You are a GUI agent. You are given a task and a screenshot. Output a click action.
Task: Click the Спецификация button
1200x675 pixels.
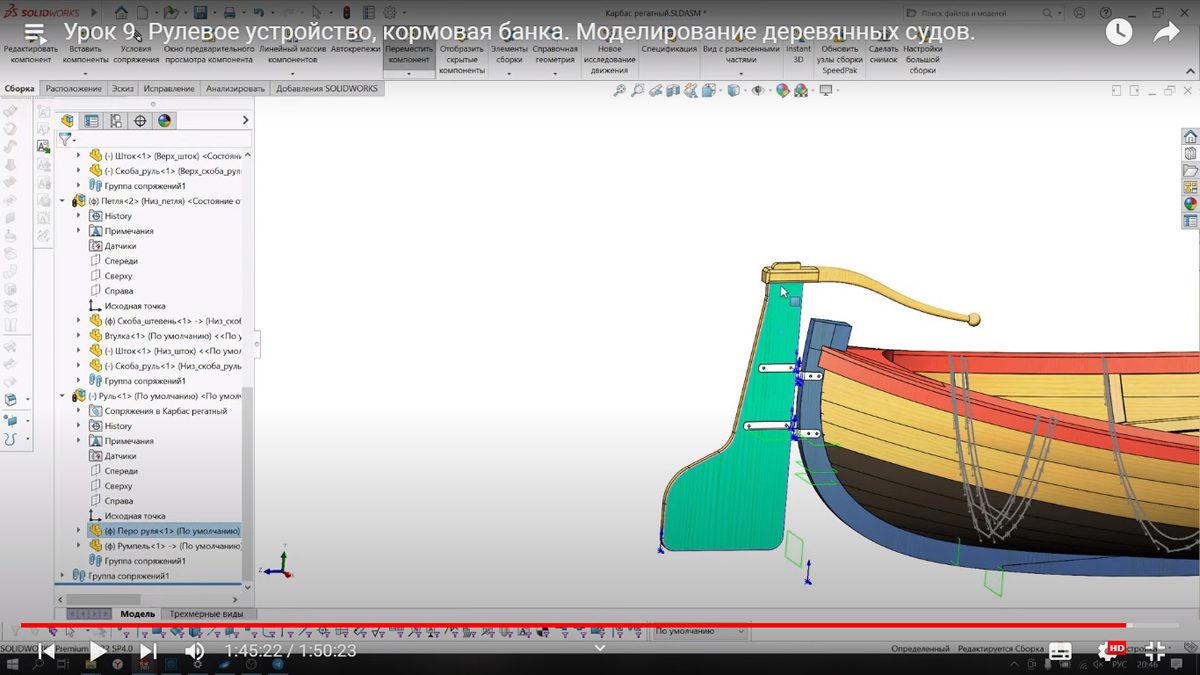(669, 49)
